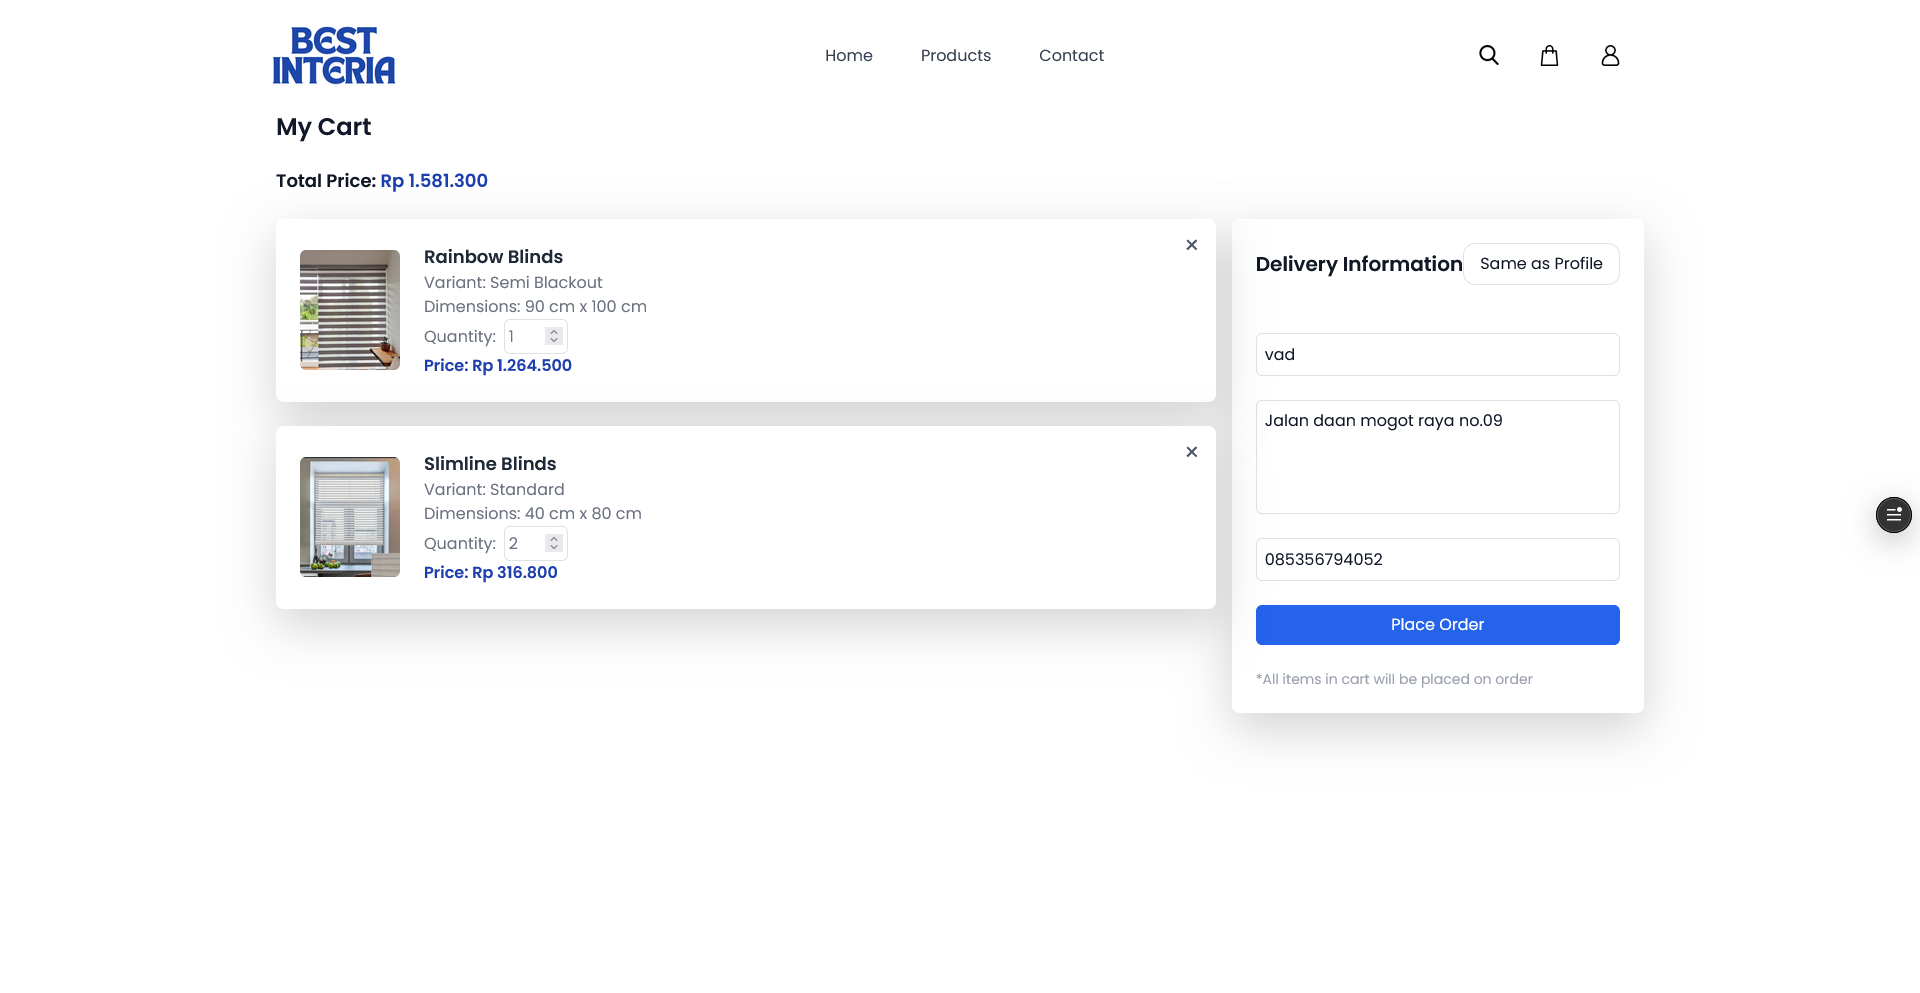Image resolution: width=1920 pixels, height=993 pixels.
Task: Open the Products menu item
Action: (955, 56)
